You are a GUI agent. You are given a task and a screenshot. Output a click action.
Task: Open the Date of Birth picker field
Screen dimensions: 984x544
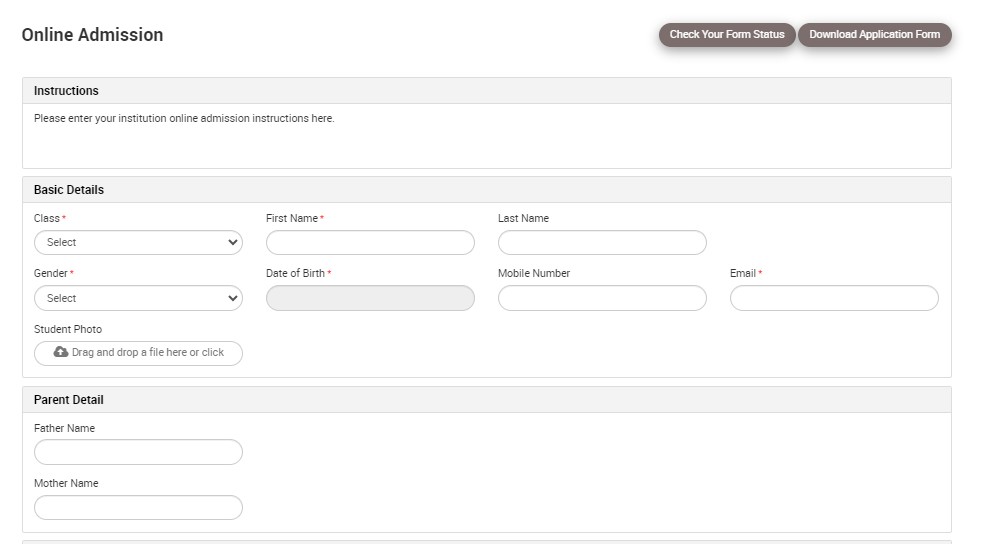tap(370, 298)
